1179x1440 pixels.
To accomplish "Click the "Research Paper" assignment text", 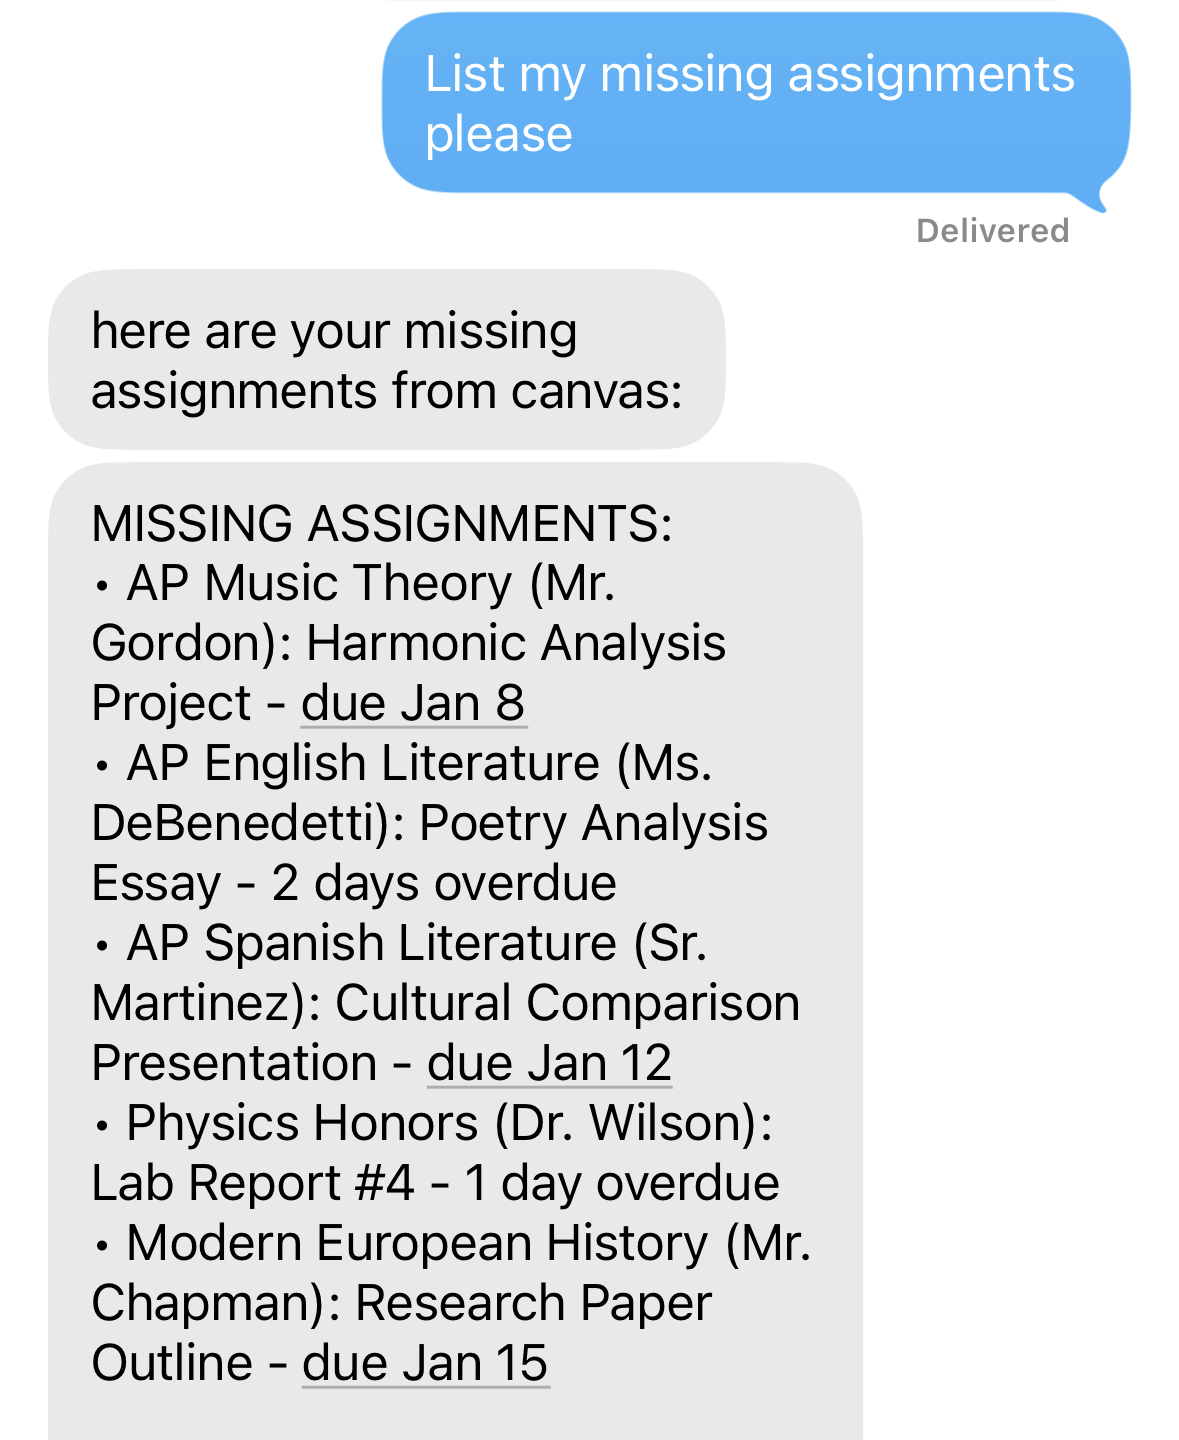I will (533, 1303).
